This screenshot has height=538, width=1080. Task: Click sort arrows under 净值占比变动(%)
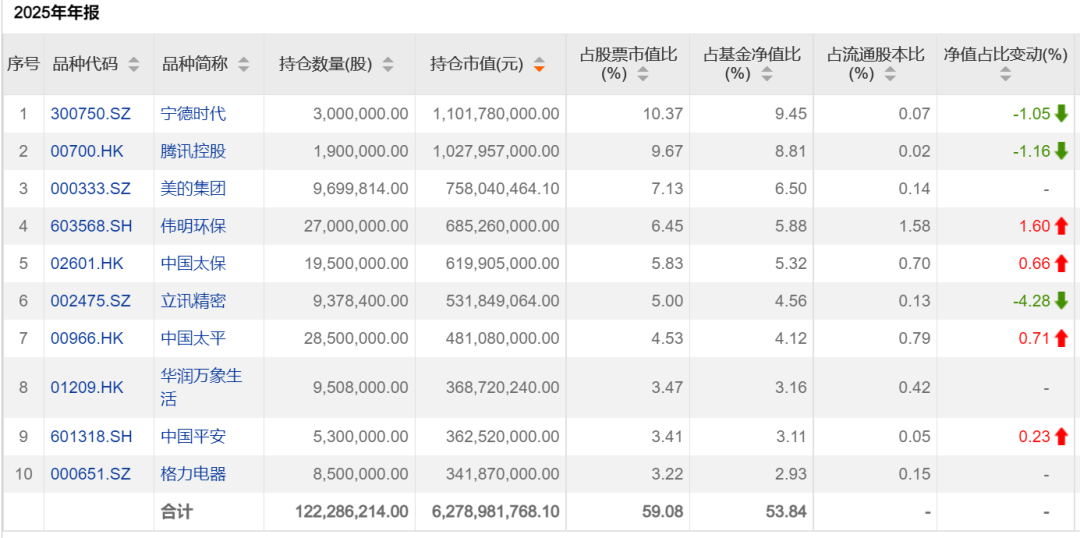(1005, 74)
